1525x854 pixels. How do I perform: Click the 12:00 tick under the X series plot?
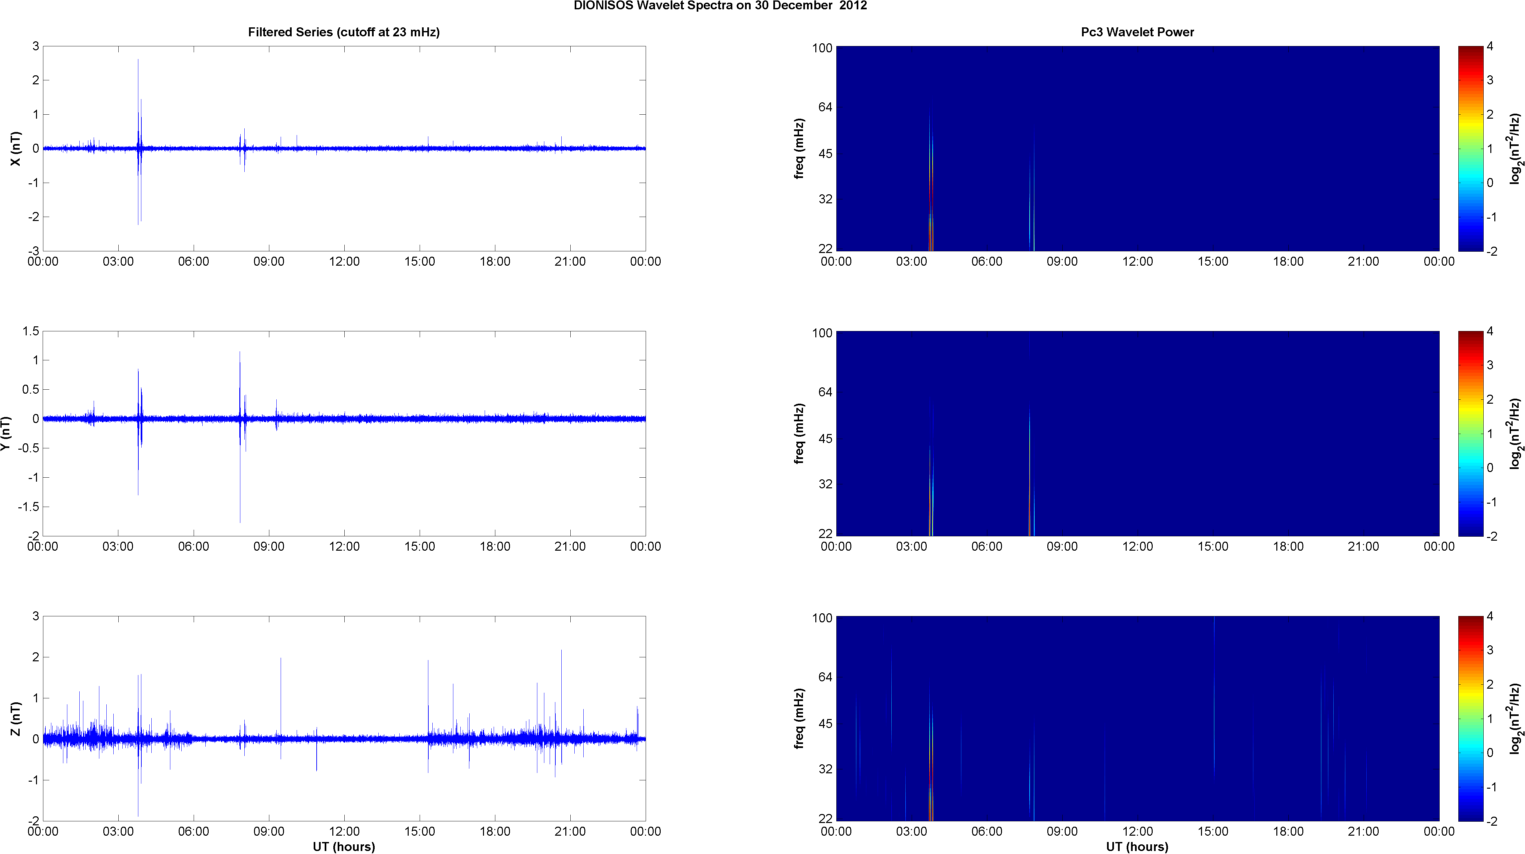tap(344, 262)
